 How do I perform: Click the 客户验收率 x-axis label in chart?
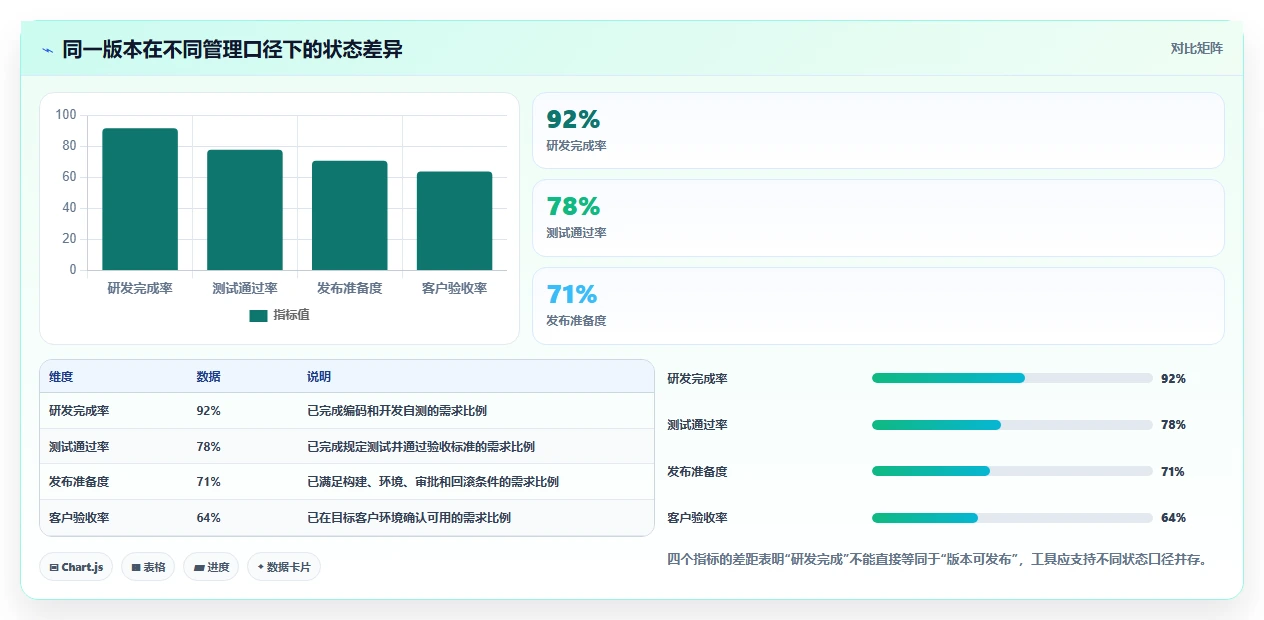(455, 288)
